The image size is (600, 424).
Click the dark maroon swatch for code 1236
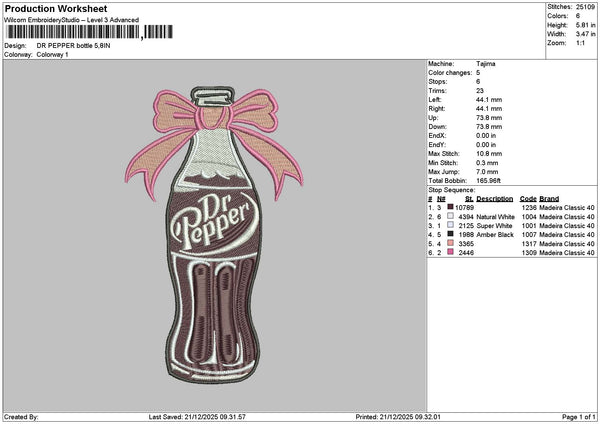click(x=450, y=207)
